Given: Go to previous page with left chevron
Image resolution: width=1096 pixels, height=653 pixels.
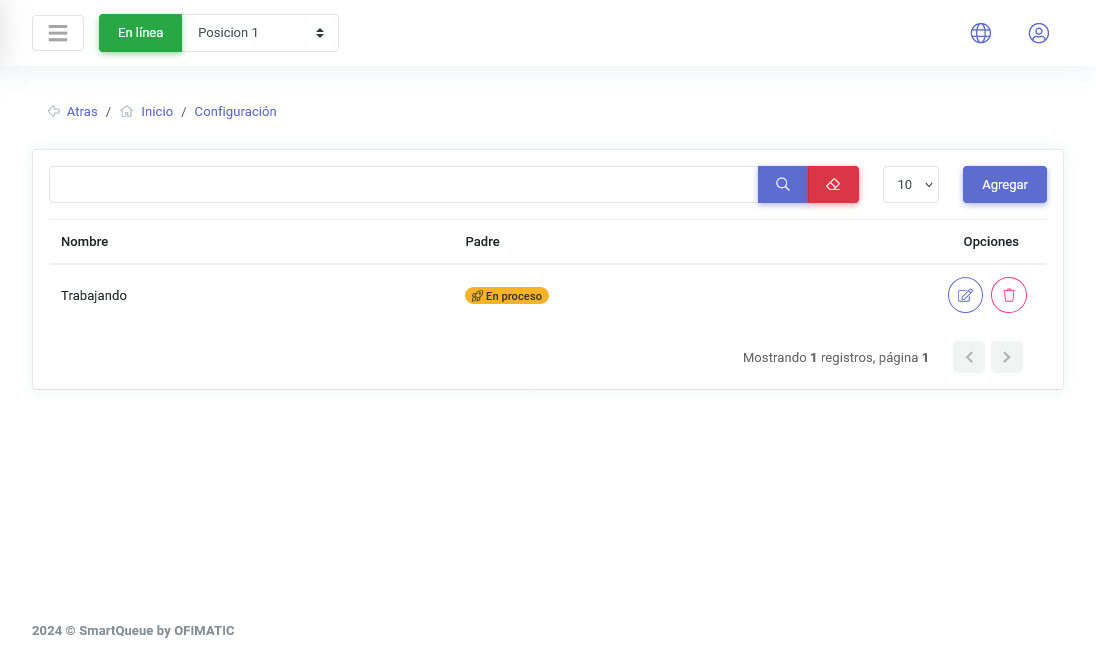Looking at the screenshot, I should pos(969,357).
